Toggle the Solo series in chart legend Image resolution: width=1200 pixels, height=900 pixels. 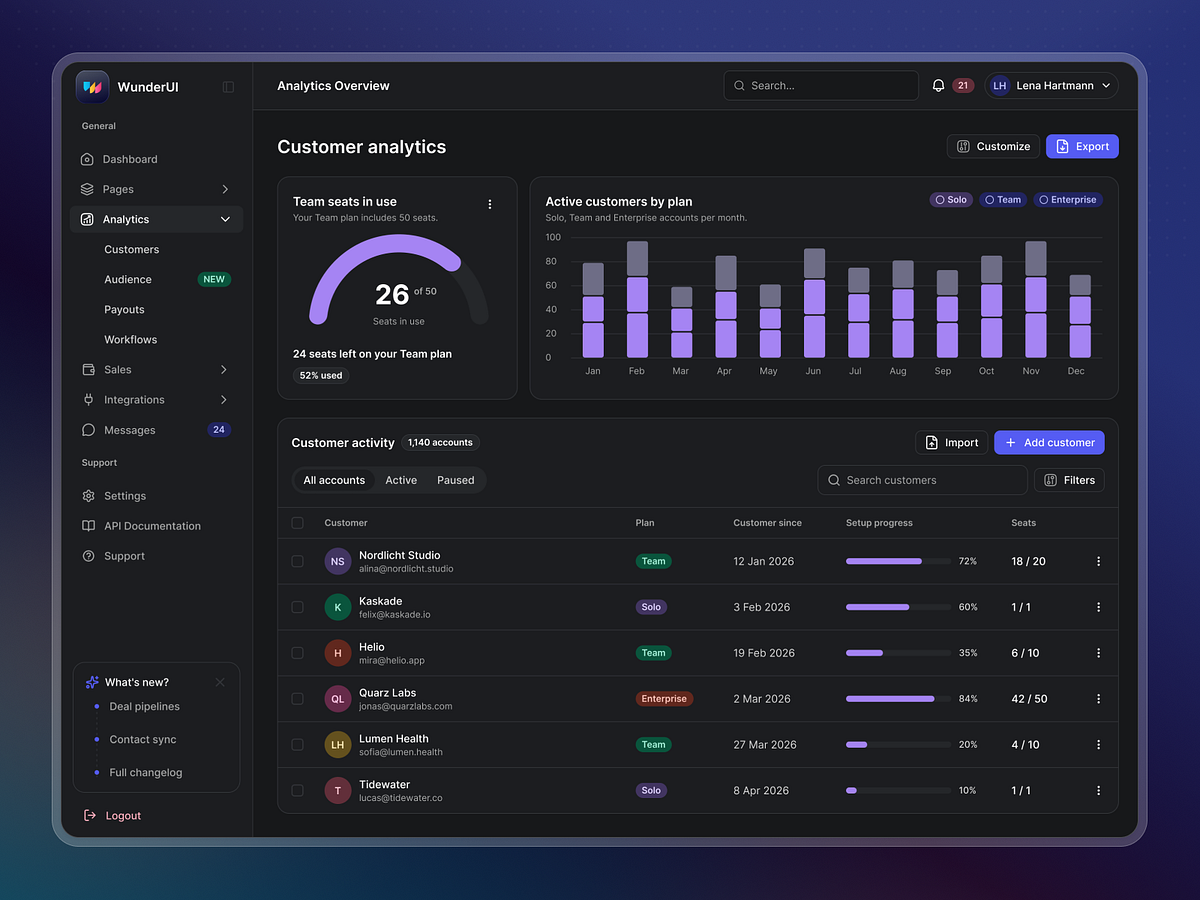951,200
